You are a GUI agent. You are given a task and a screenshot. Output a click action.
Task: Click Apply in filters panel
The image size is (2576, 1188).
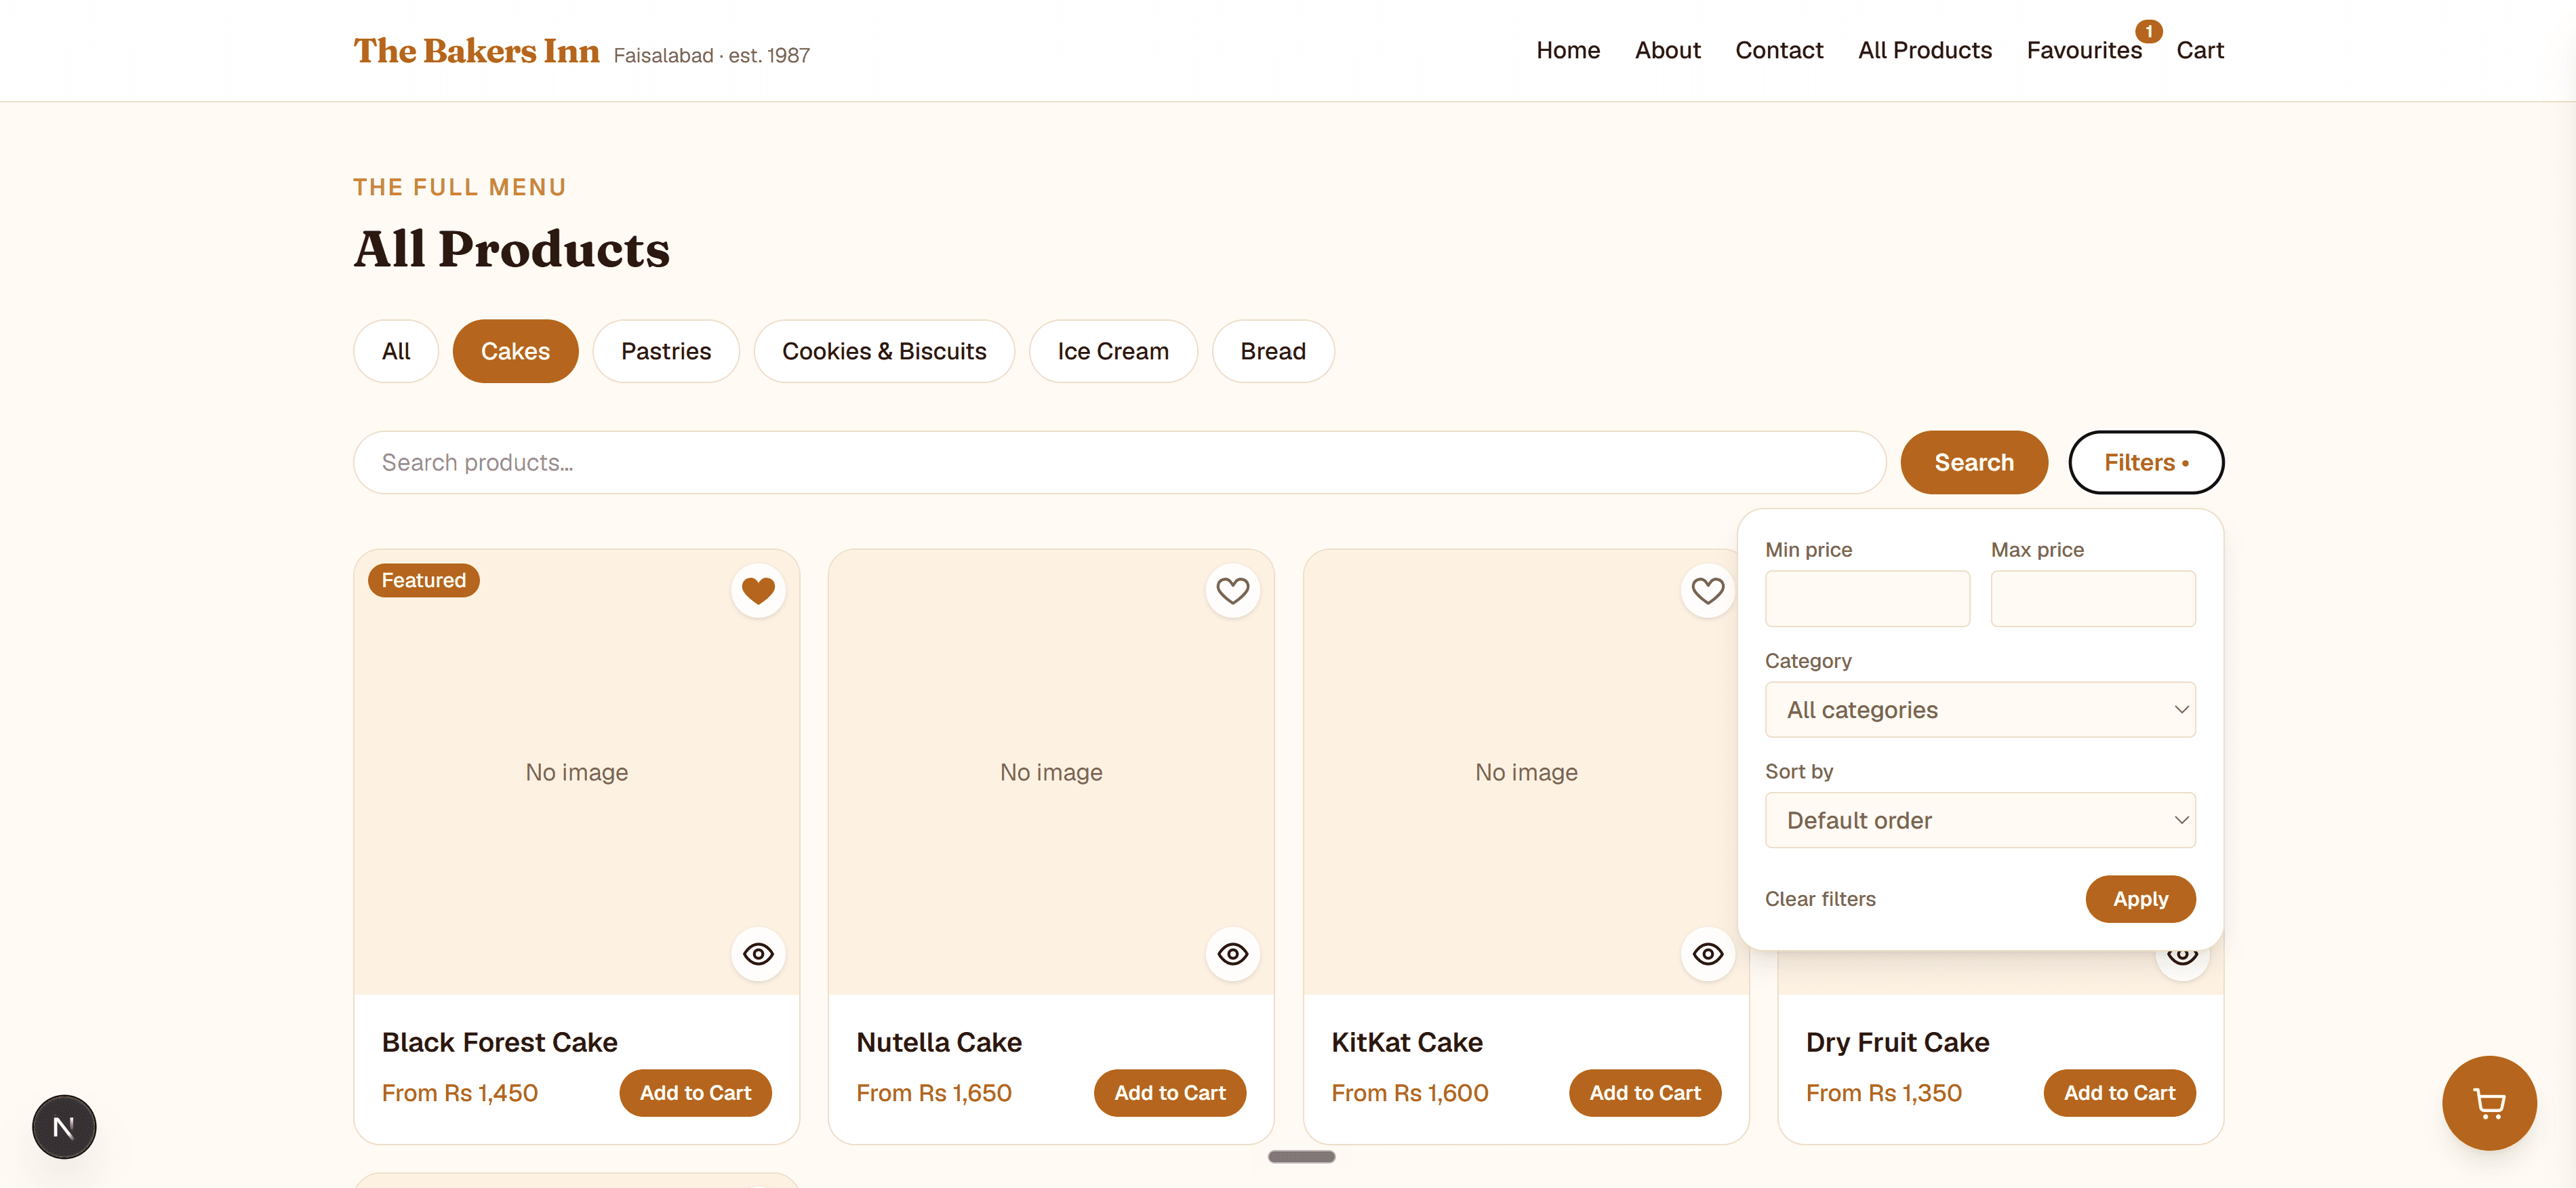coord(2140,899)
